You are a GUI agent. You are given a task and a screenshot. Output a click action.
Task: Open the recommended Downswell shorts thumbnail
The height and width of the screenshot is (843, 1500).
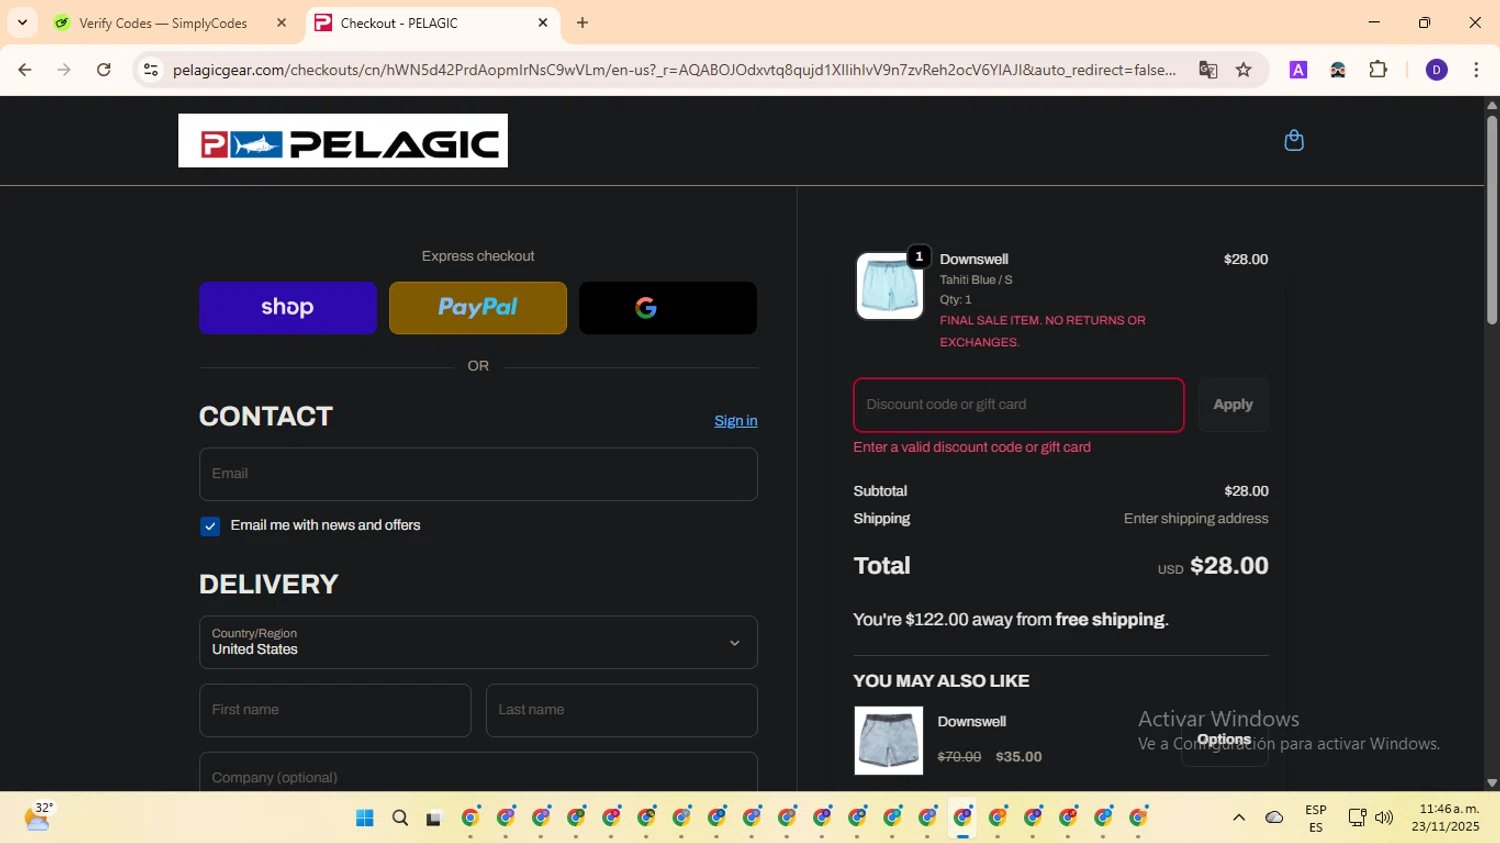point(888,741)
